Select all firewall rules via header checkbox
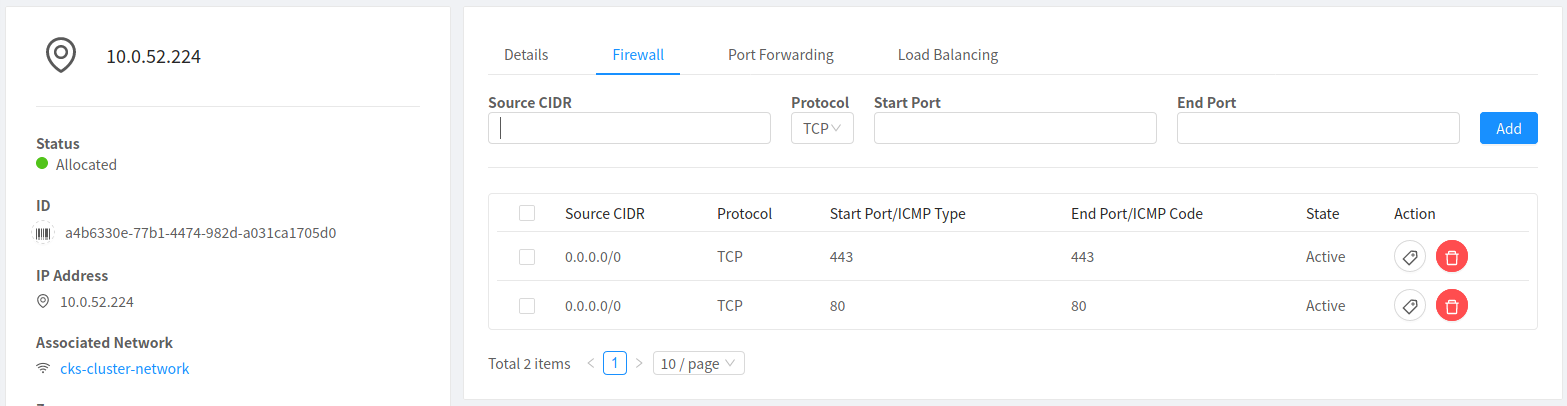Viewport: 1567px width, 406px height. (x=527, y=213)
